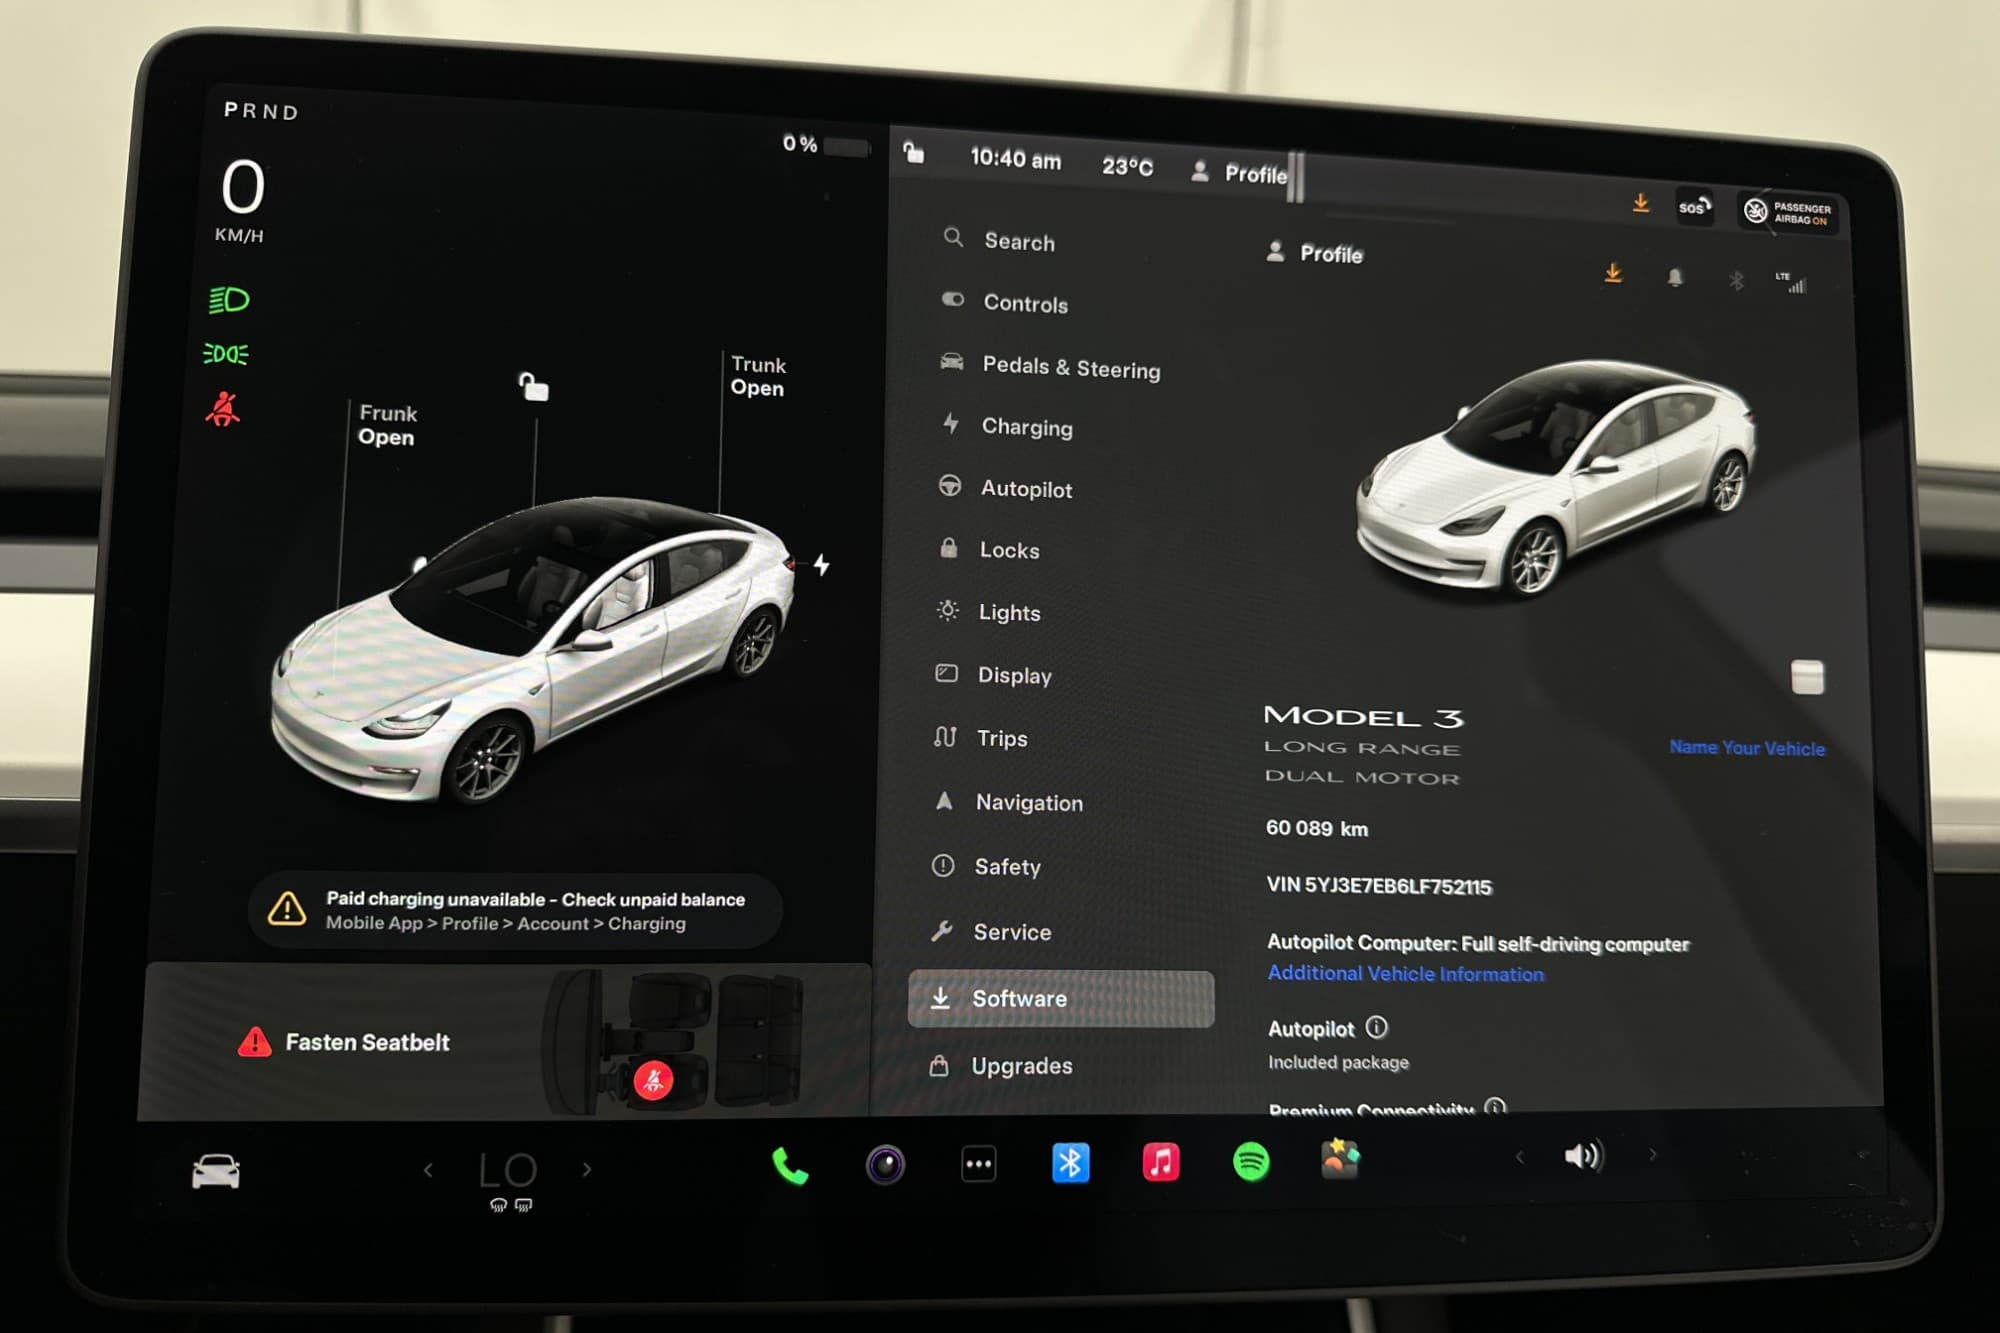Tap the lock icon in status bar

pos(913,153)
